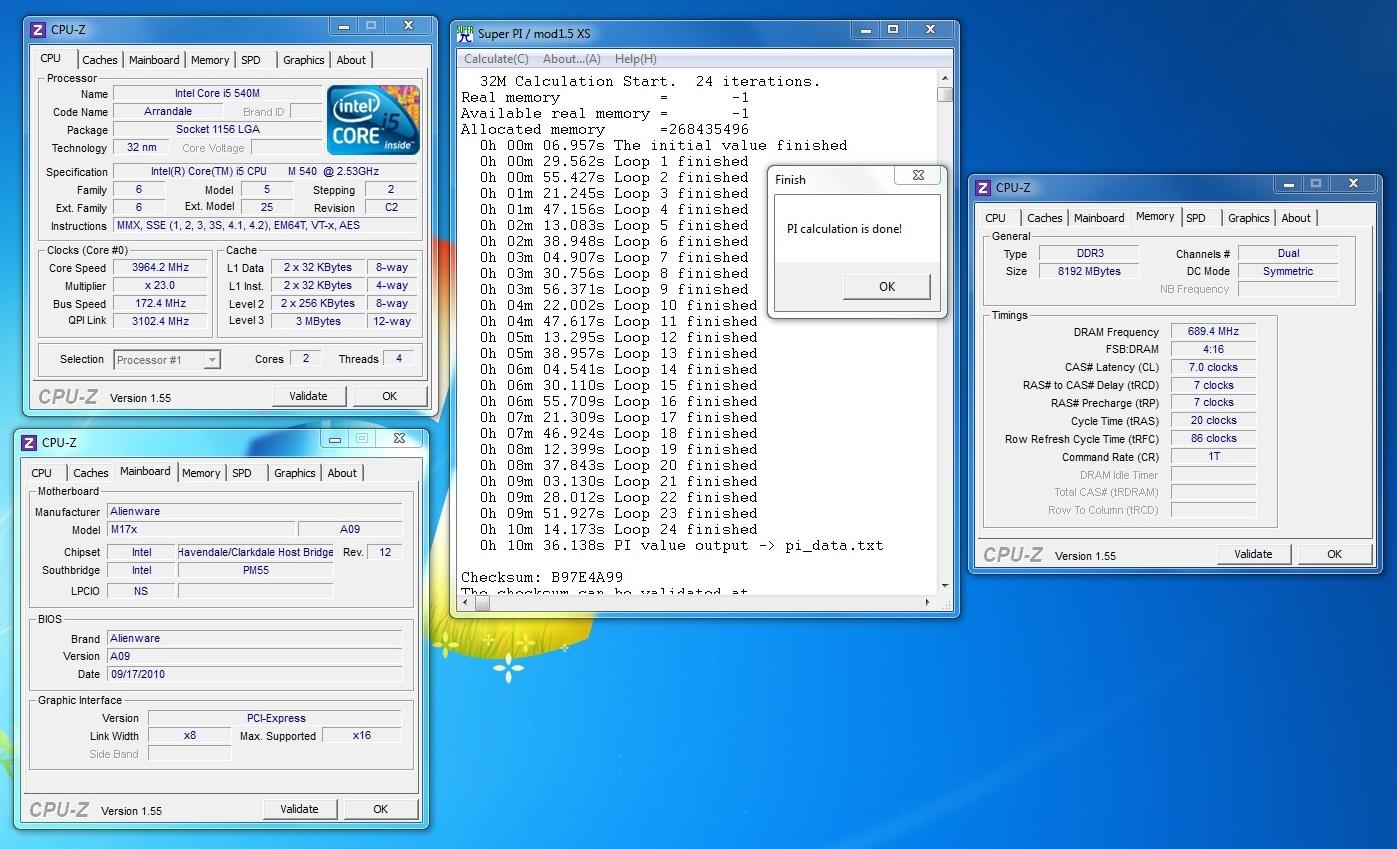The image size is (1397, 849).
Task: Click the processor name field Intel Core i5 540M
Action: (217, 94)
